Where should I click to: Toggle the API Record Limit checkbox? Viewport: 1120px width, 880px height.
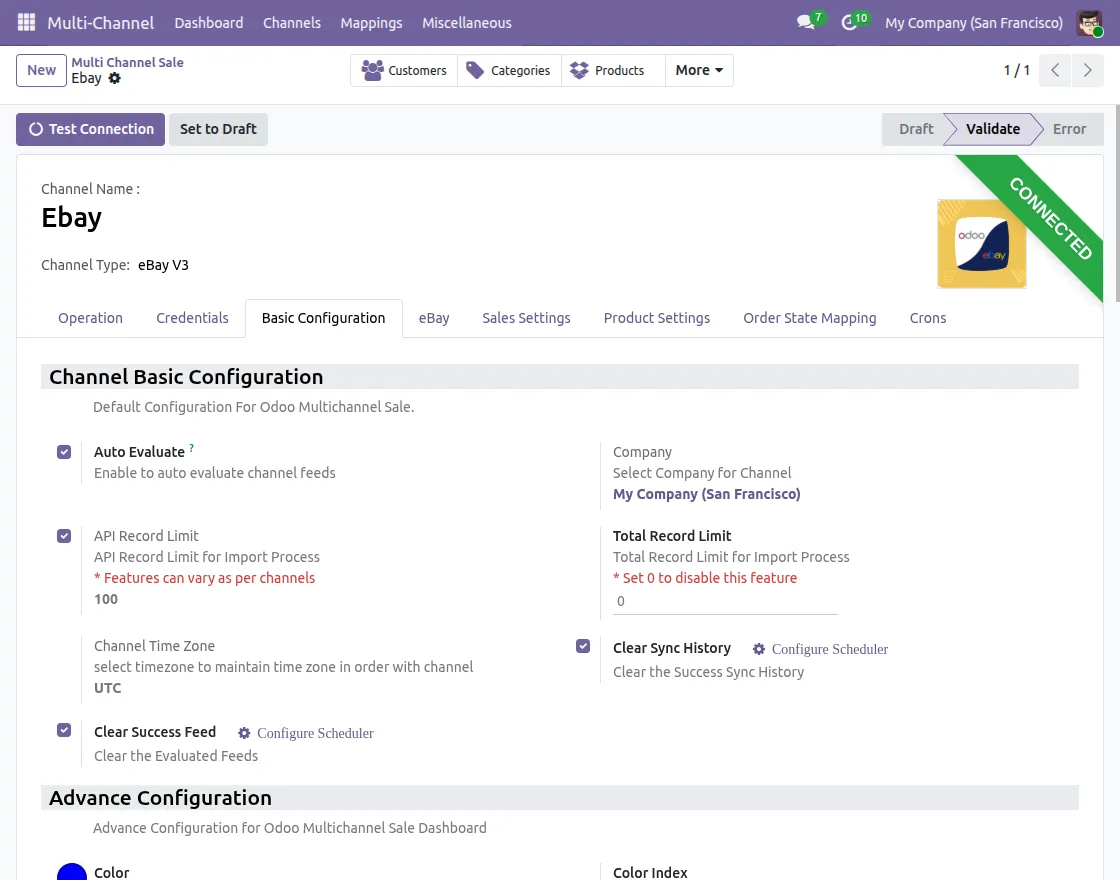(64, 536)
